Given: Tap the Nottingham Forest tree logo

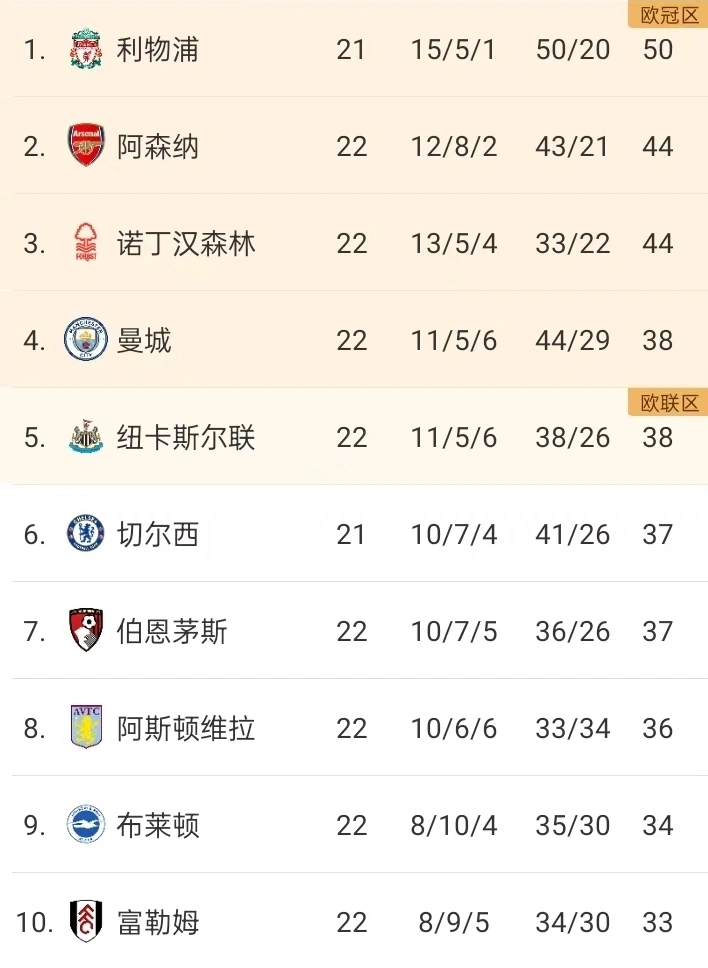Looking at the screenshot, I should [x=86, y=242].
